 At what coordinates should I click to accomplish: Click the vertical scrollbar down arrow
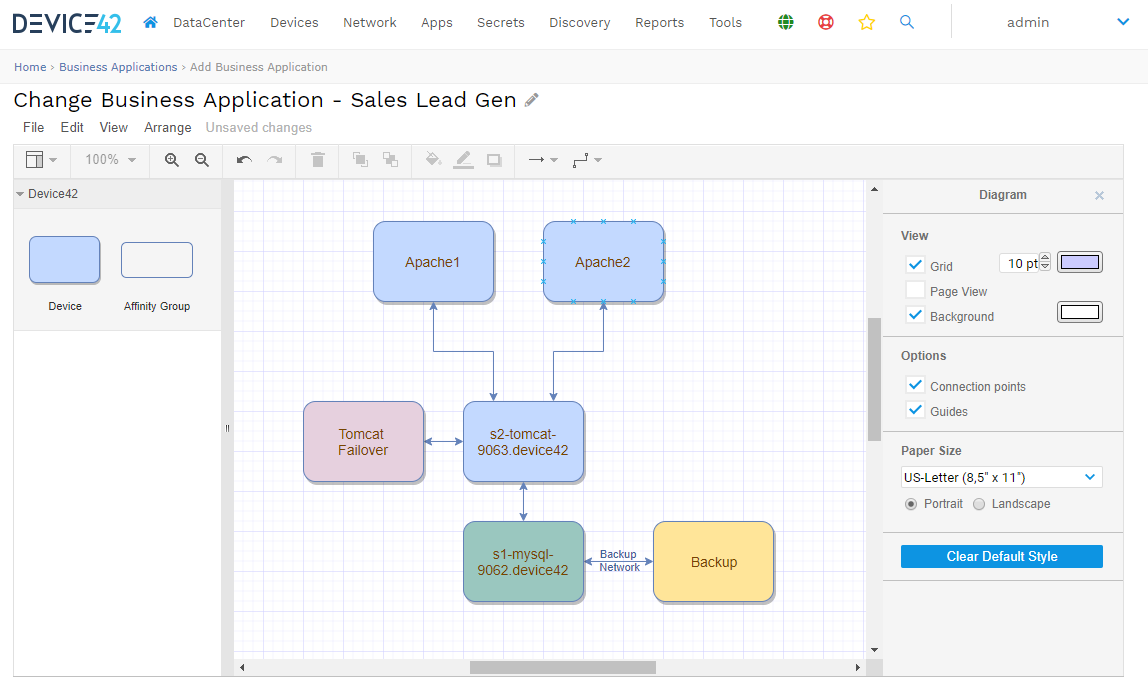tap(874, 650)
